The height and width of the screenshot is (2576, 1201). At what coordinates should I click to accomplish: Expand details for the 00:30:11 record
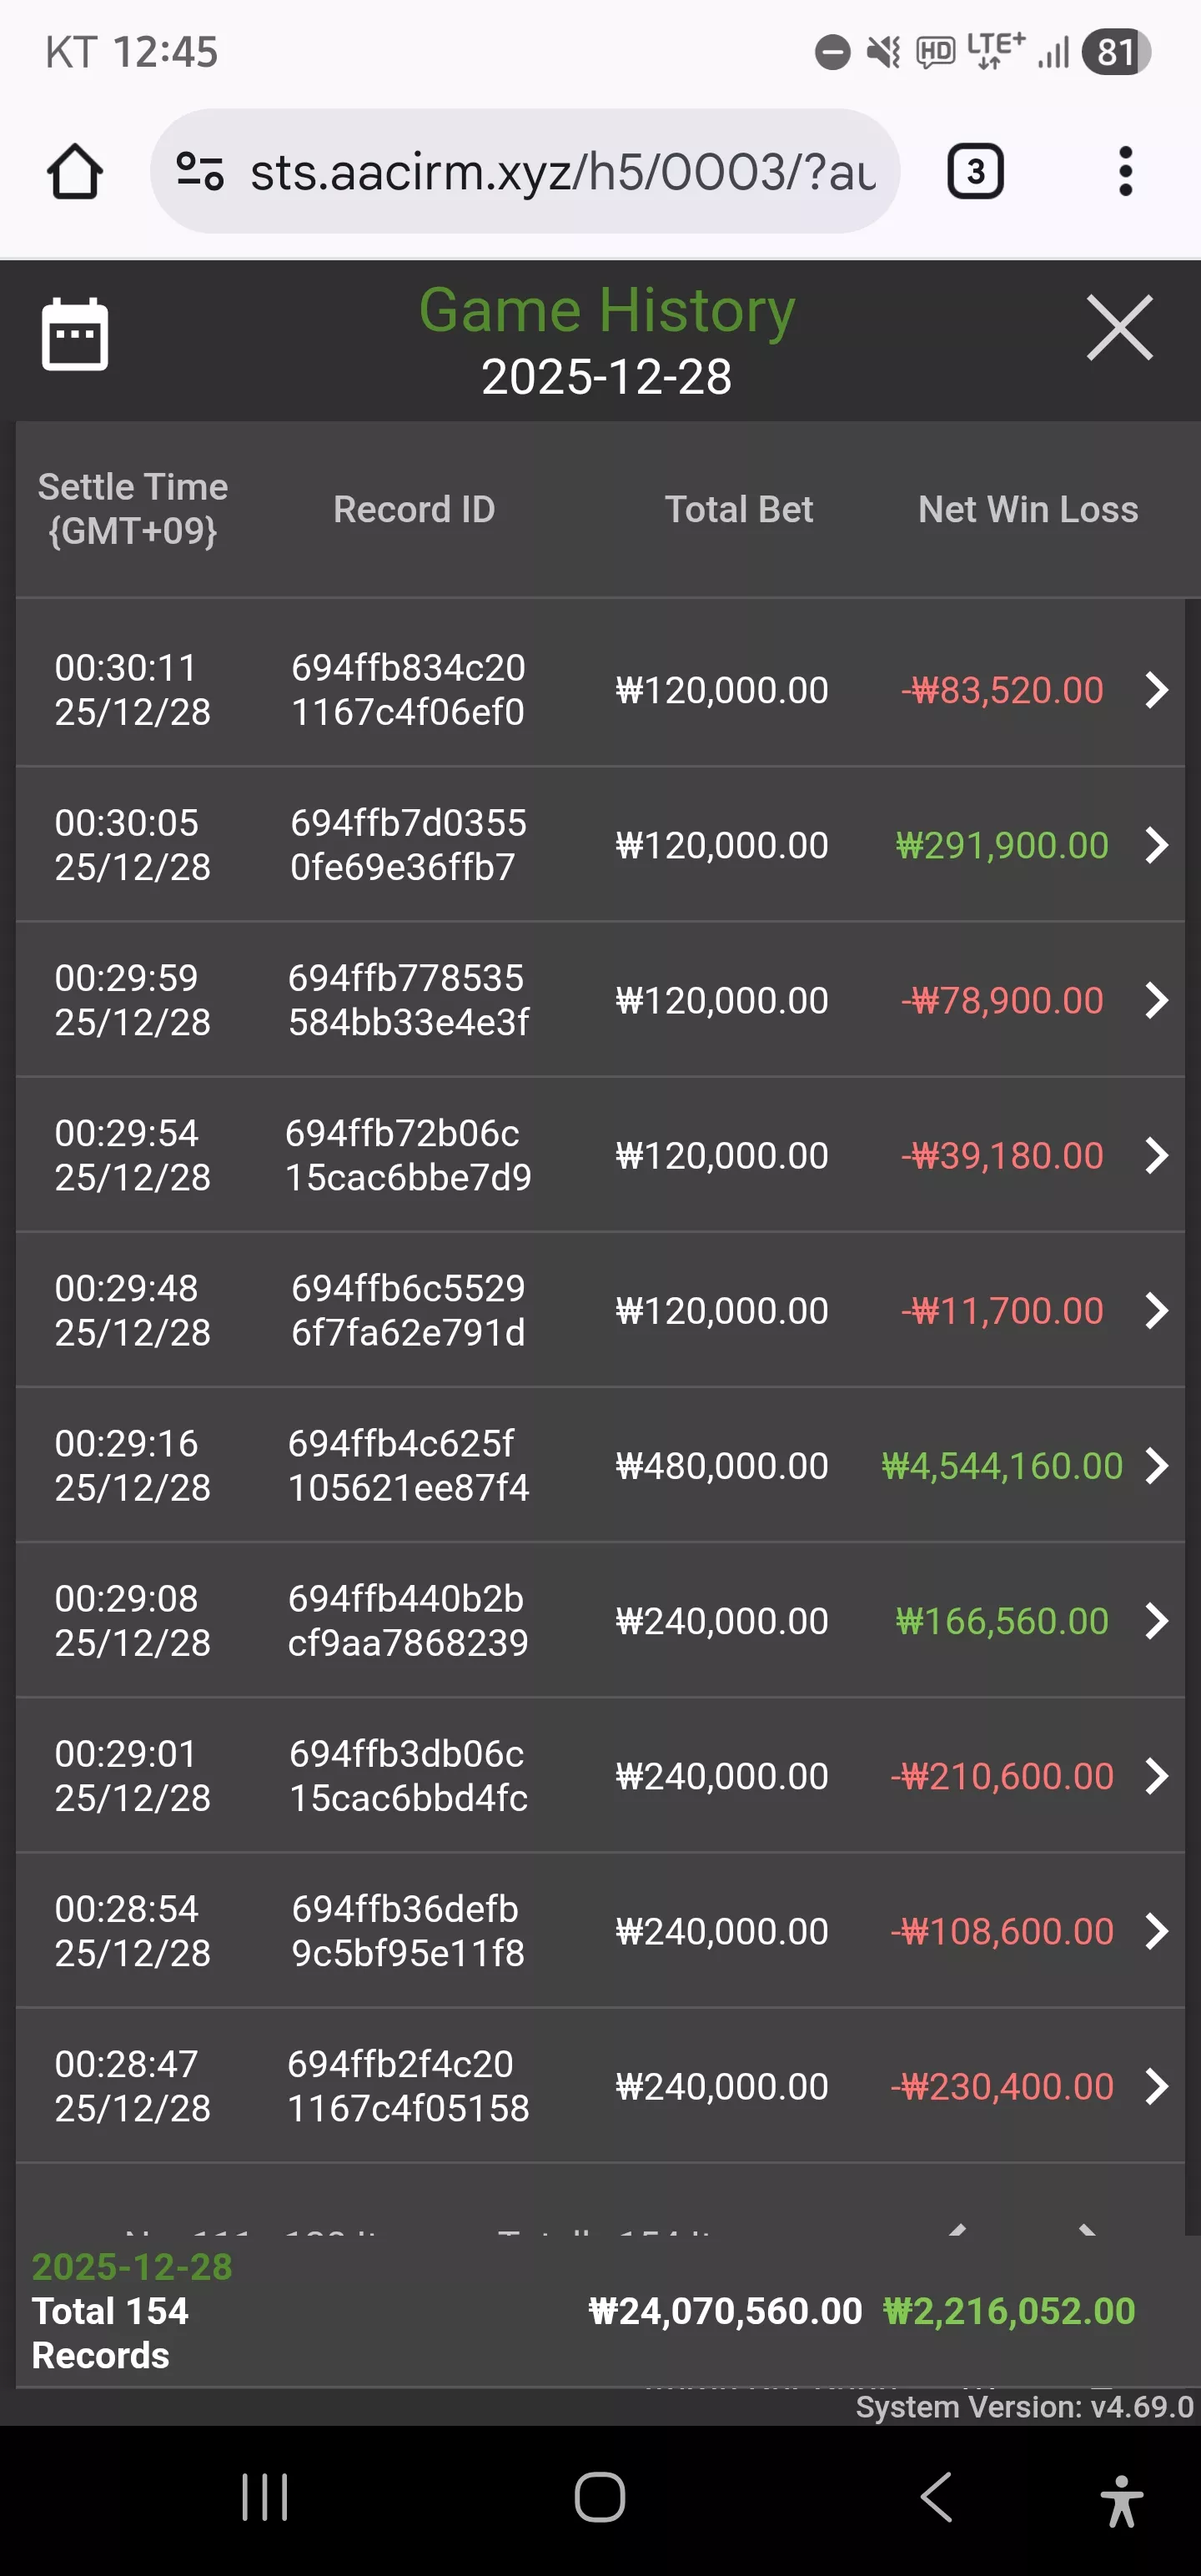click(1156, 690)
